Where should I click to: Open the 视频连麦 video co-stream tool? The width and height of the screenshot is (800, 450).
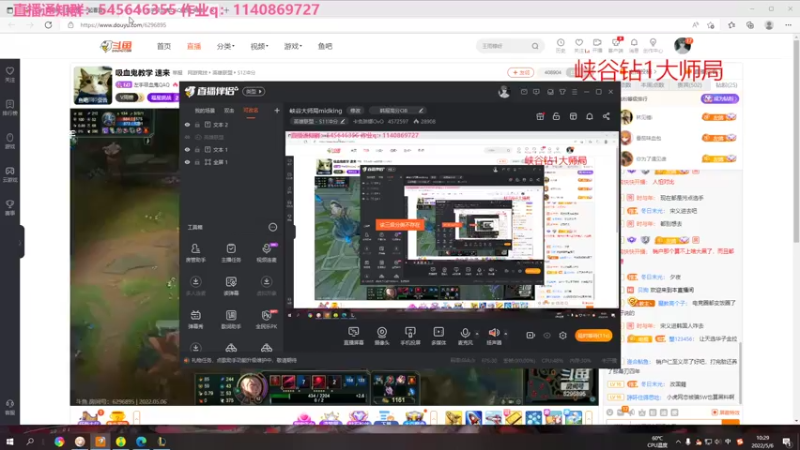coord(266,253)
